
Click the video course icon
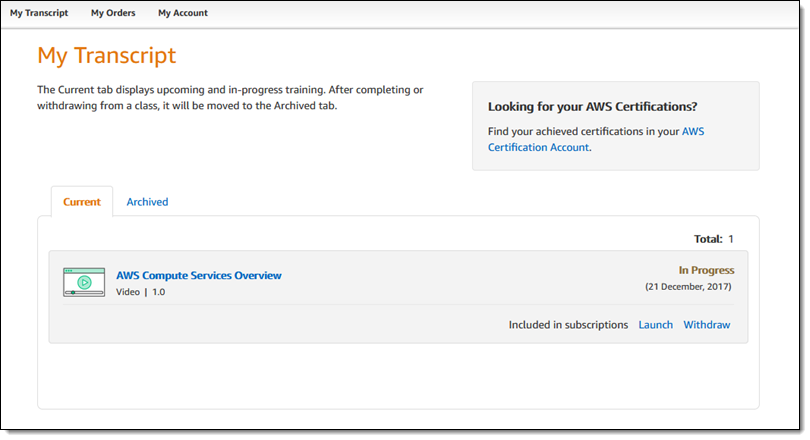point(84,282)
